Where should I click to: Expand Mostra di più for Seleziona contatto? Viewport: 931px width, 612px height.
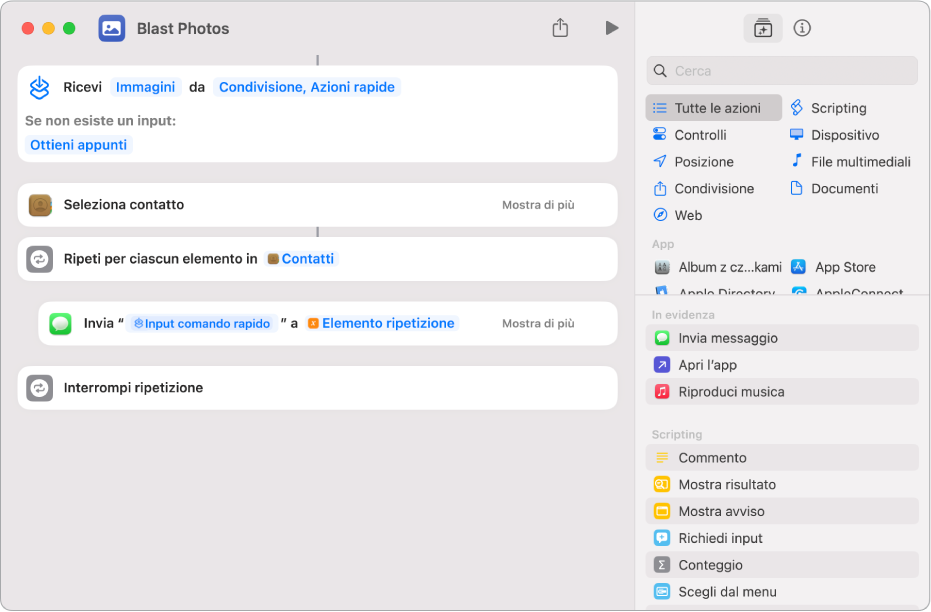click(x=538, y=205)
